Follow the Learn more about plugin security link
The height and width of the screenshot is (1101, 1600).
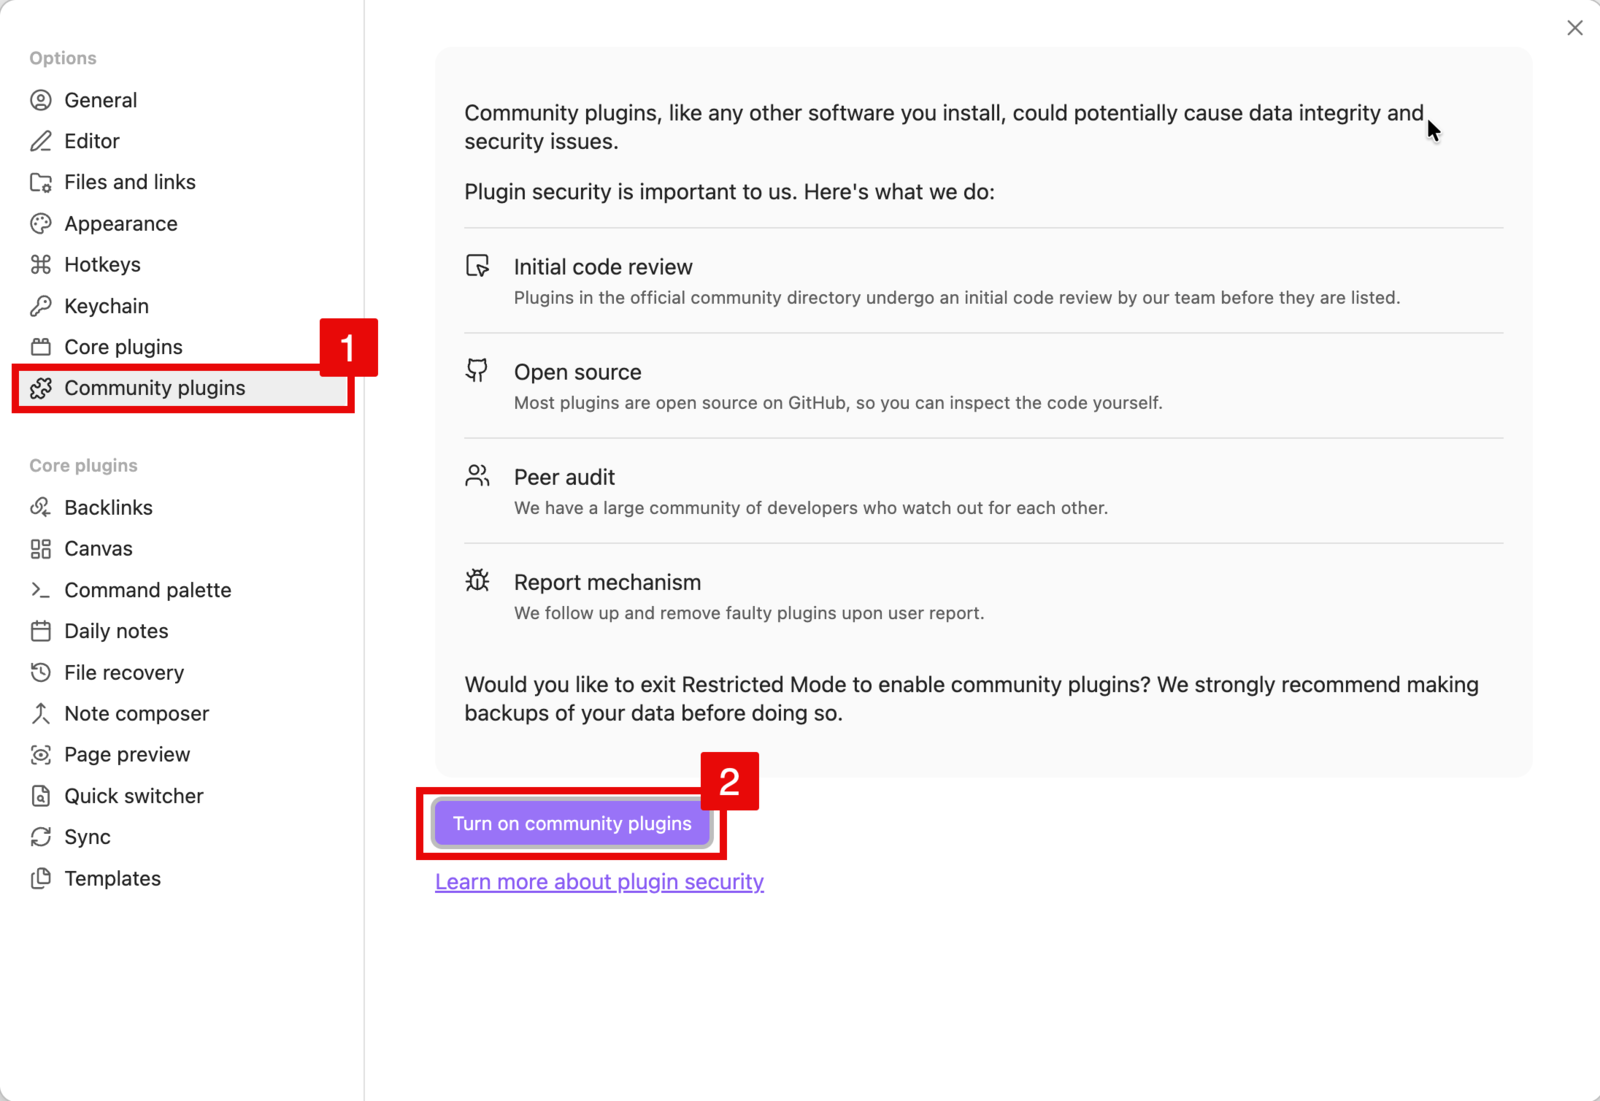(599, 882)
